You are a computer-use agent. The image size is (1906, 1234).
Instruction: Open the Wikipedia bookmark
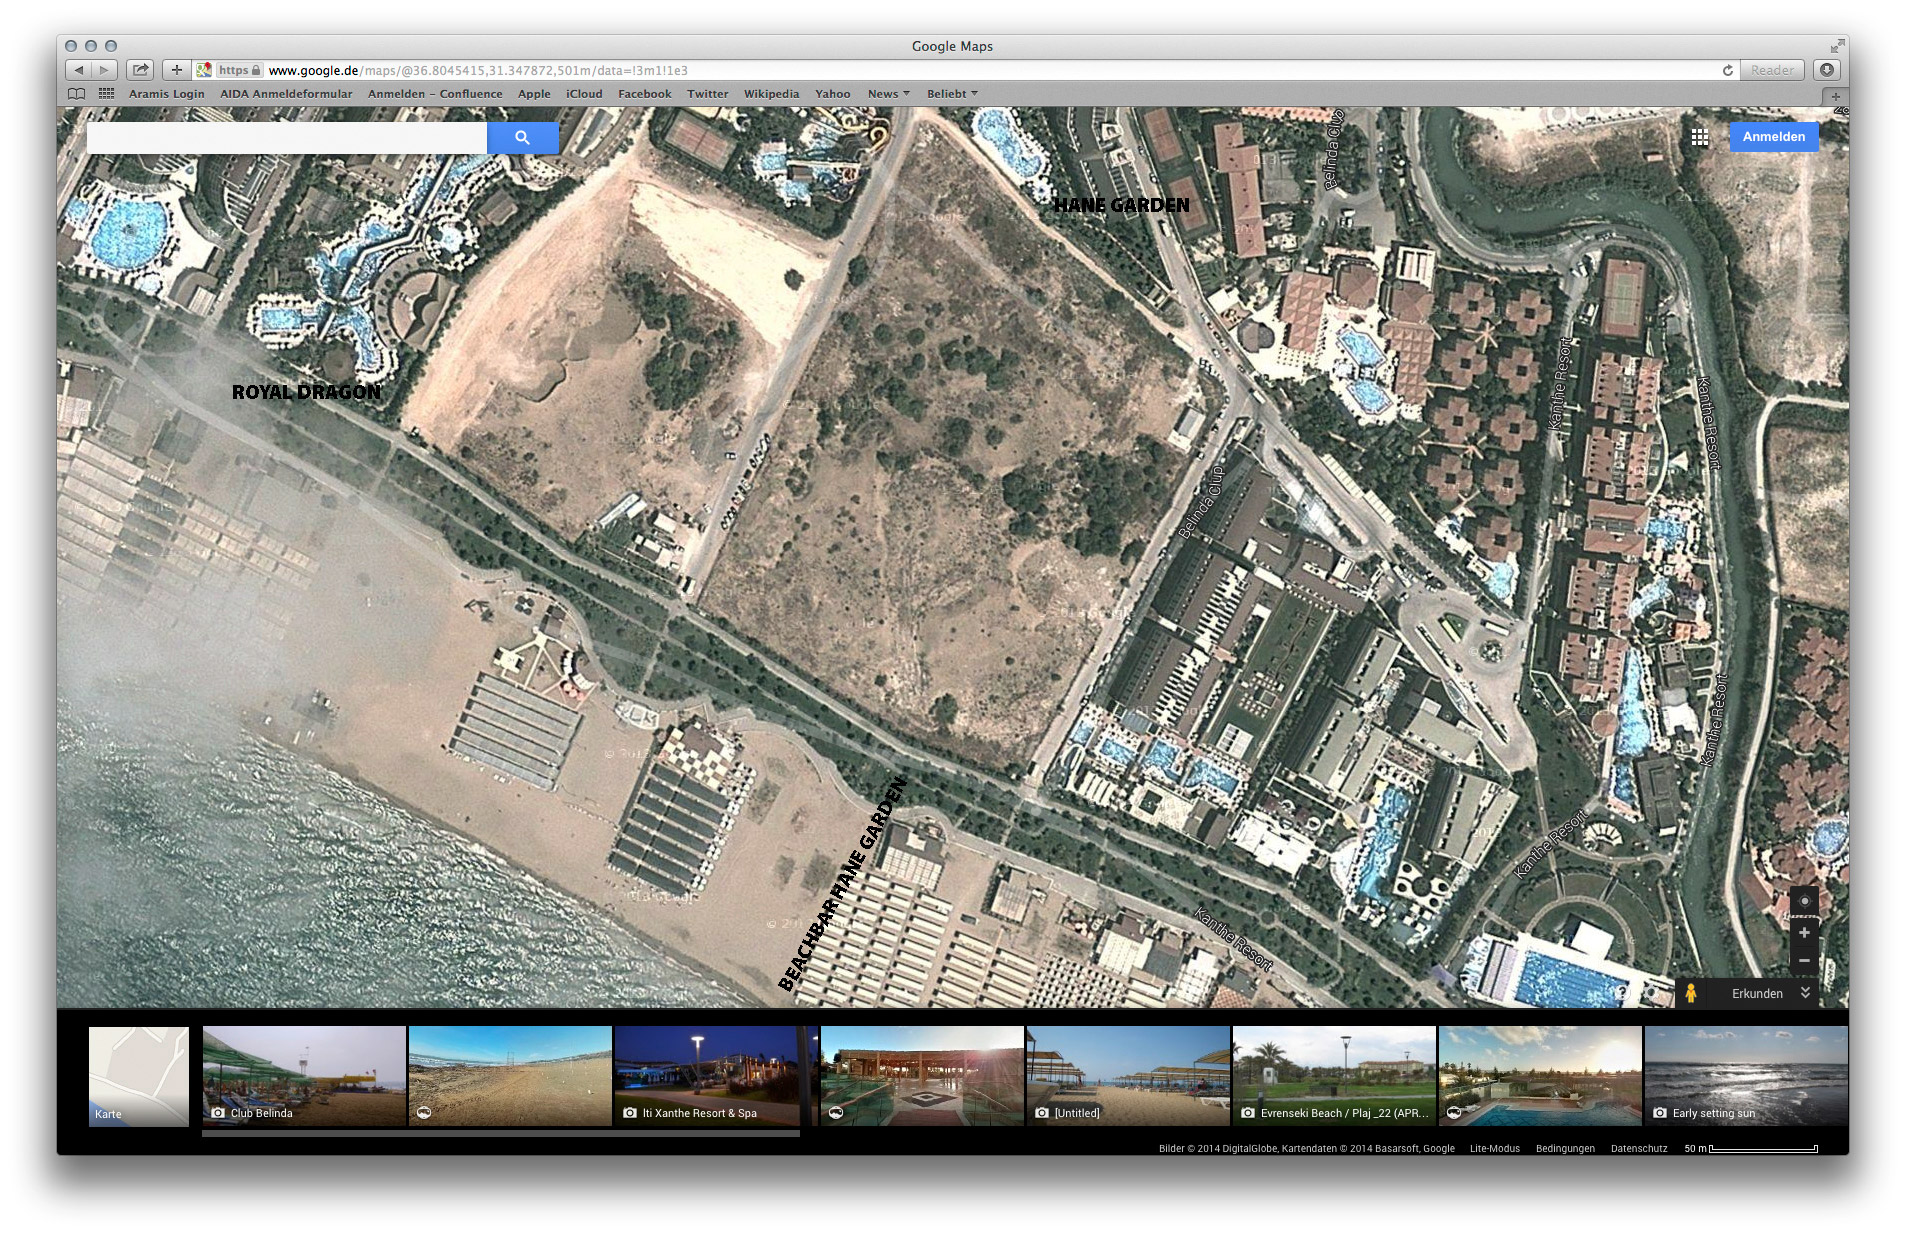pos(771,94)
